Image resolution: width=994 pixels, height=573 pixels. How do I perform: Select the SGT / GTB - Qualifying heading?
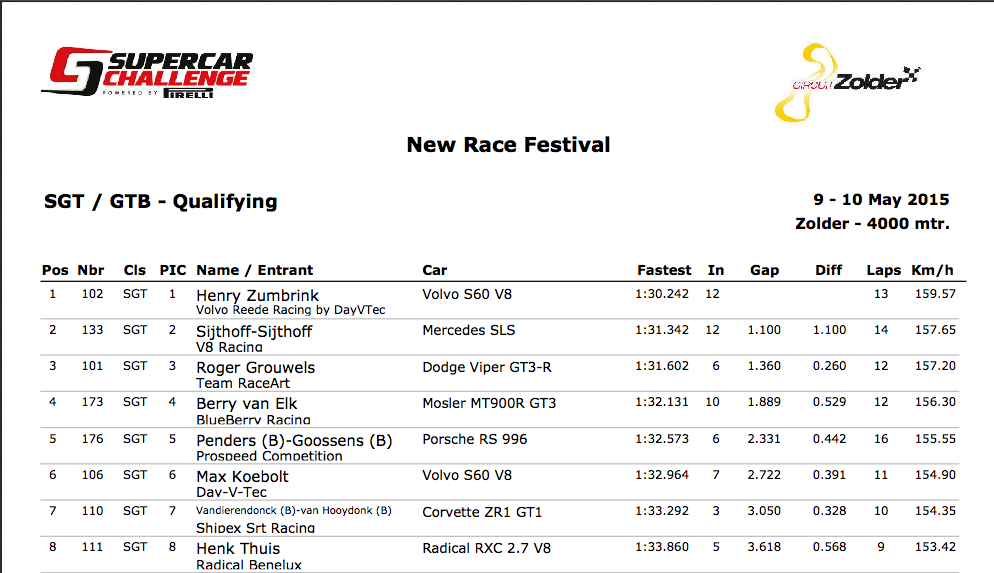coord(161,202)
